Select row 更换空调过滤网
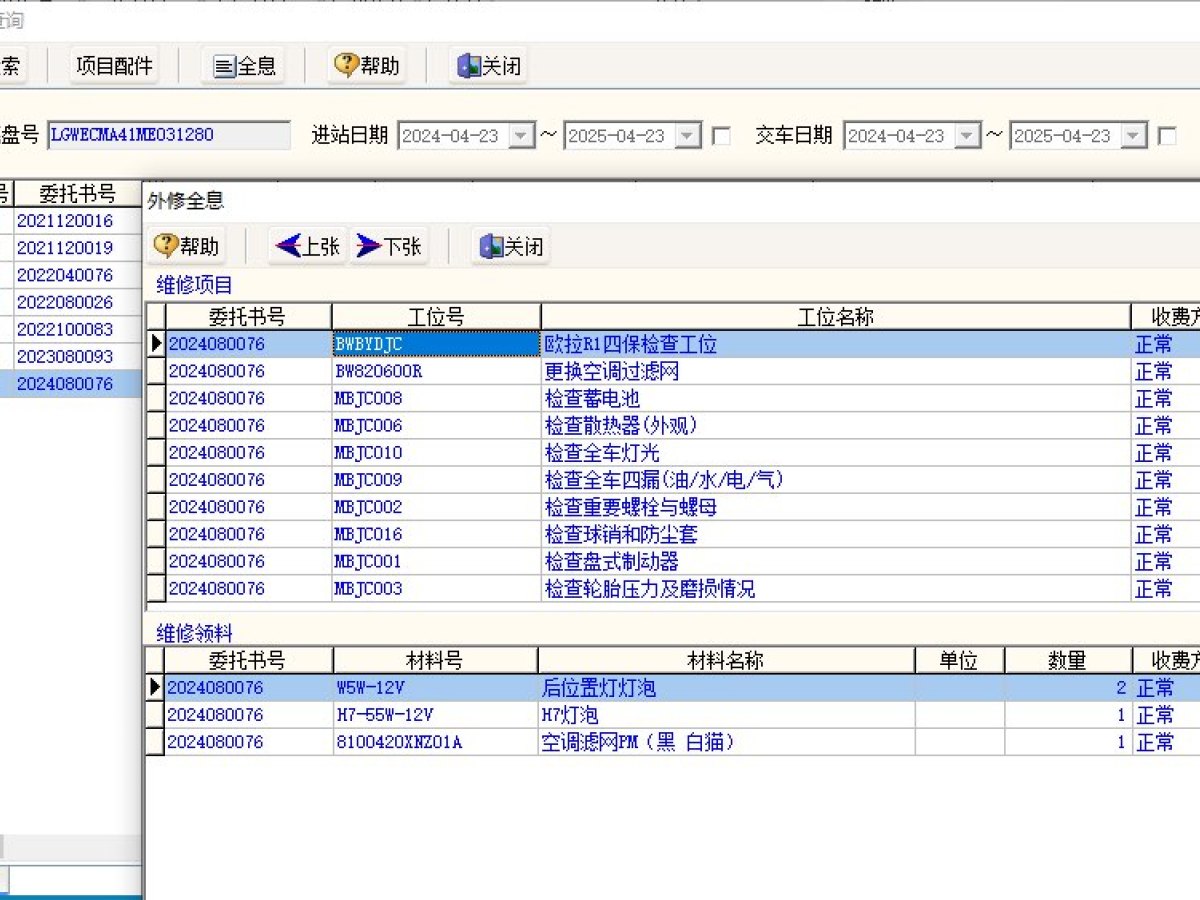The image size is (1200, 900). [x=836, y=371]
